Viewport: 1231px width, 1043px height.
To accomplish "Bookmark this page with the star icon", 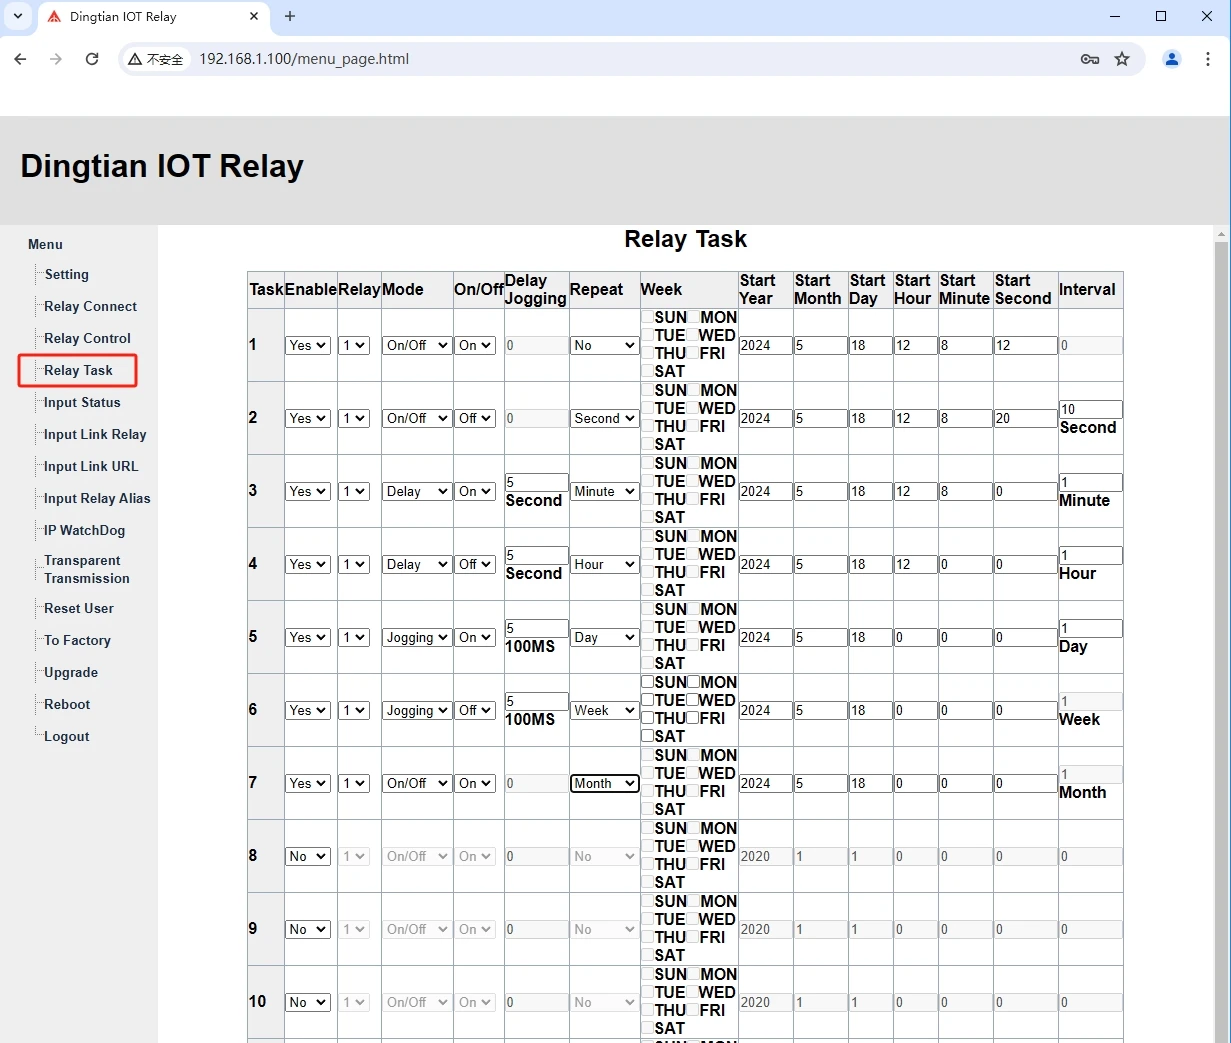I will point(1122,59).
